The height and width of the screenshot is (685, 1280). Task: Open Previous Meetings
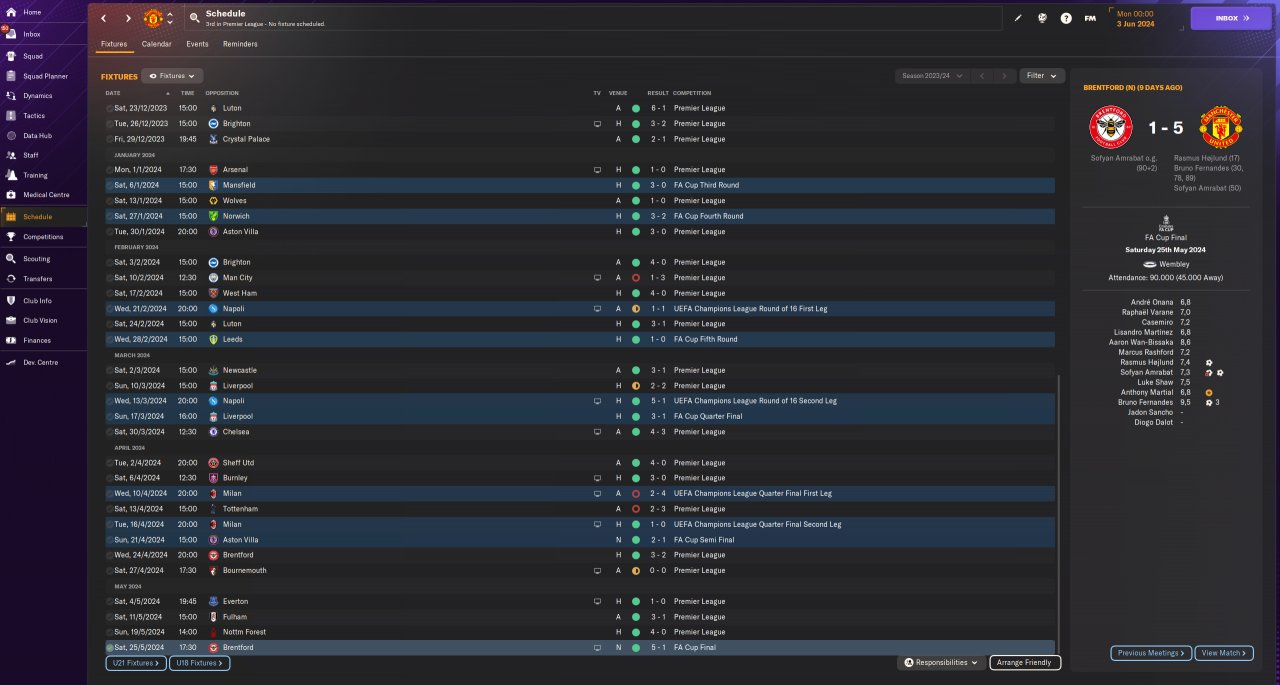coord(1151,653)
